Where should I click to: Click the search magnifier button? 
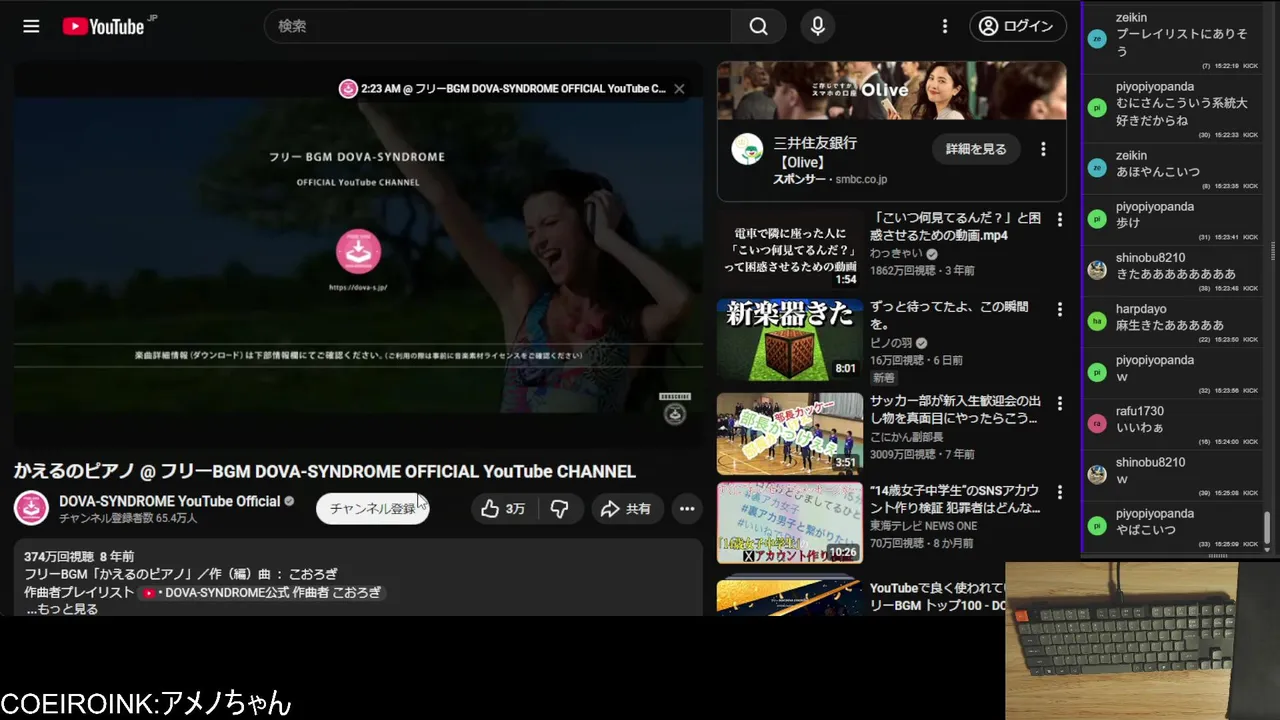[x=759, y=26]
